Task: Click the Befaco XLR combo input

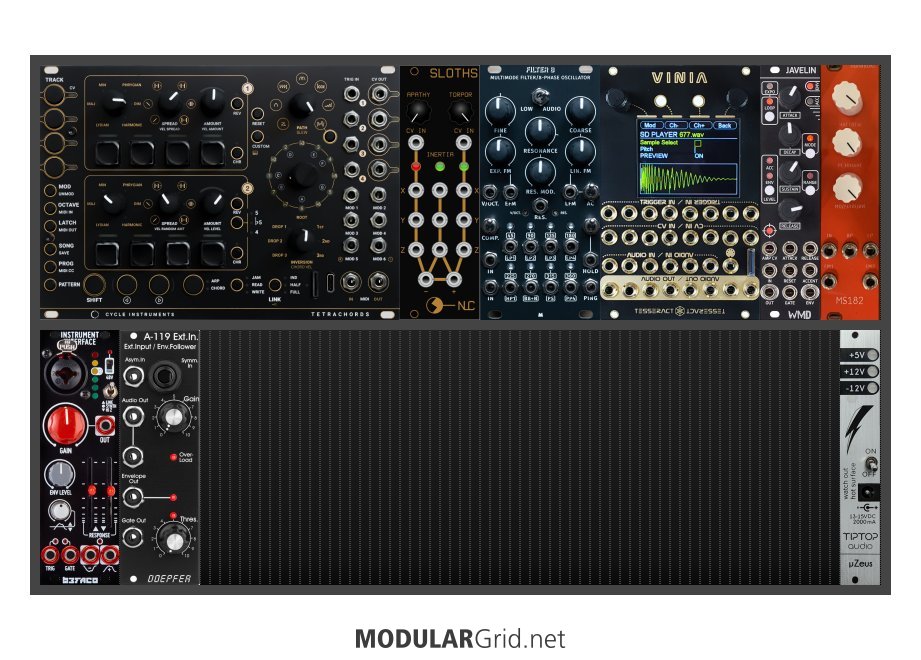Action: coord(66,374)
